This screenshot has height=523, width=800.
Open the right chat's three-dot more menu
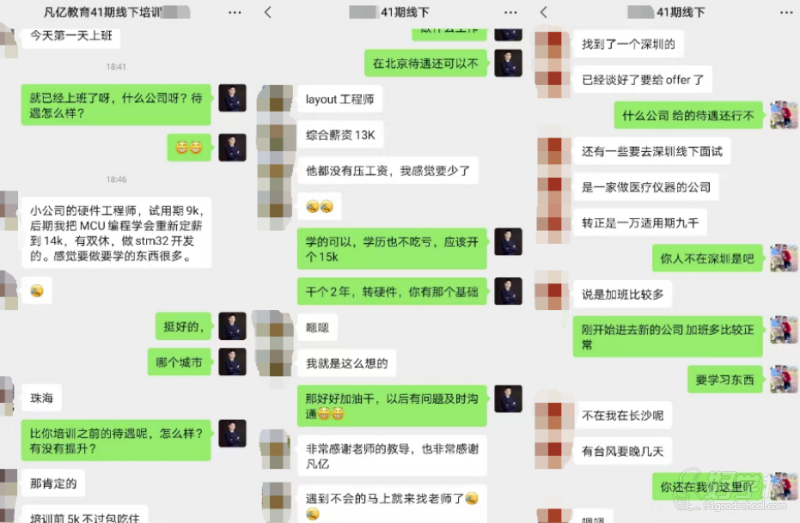coord(786,12)
